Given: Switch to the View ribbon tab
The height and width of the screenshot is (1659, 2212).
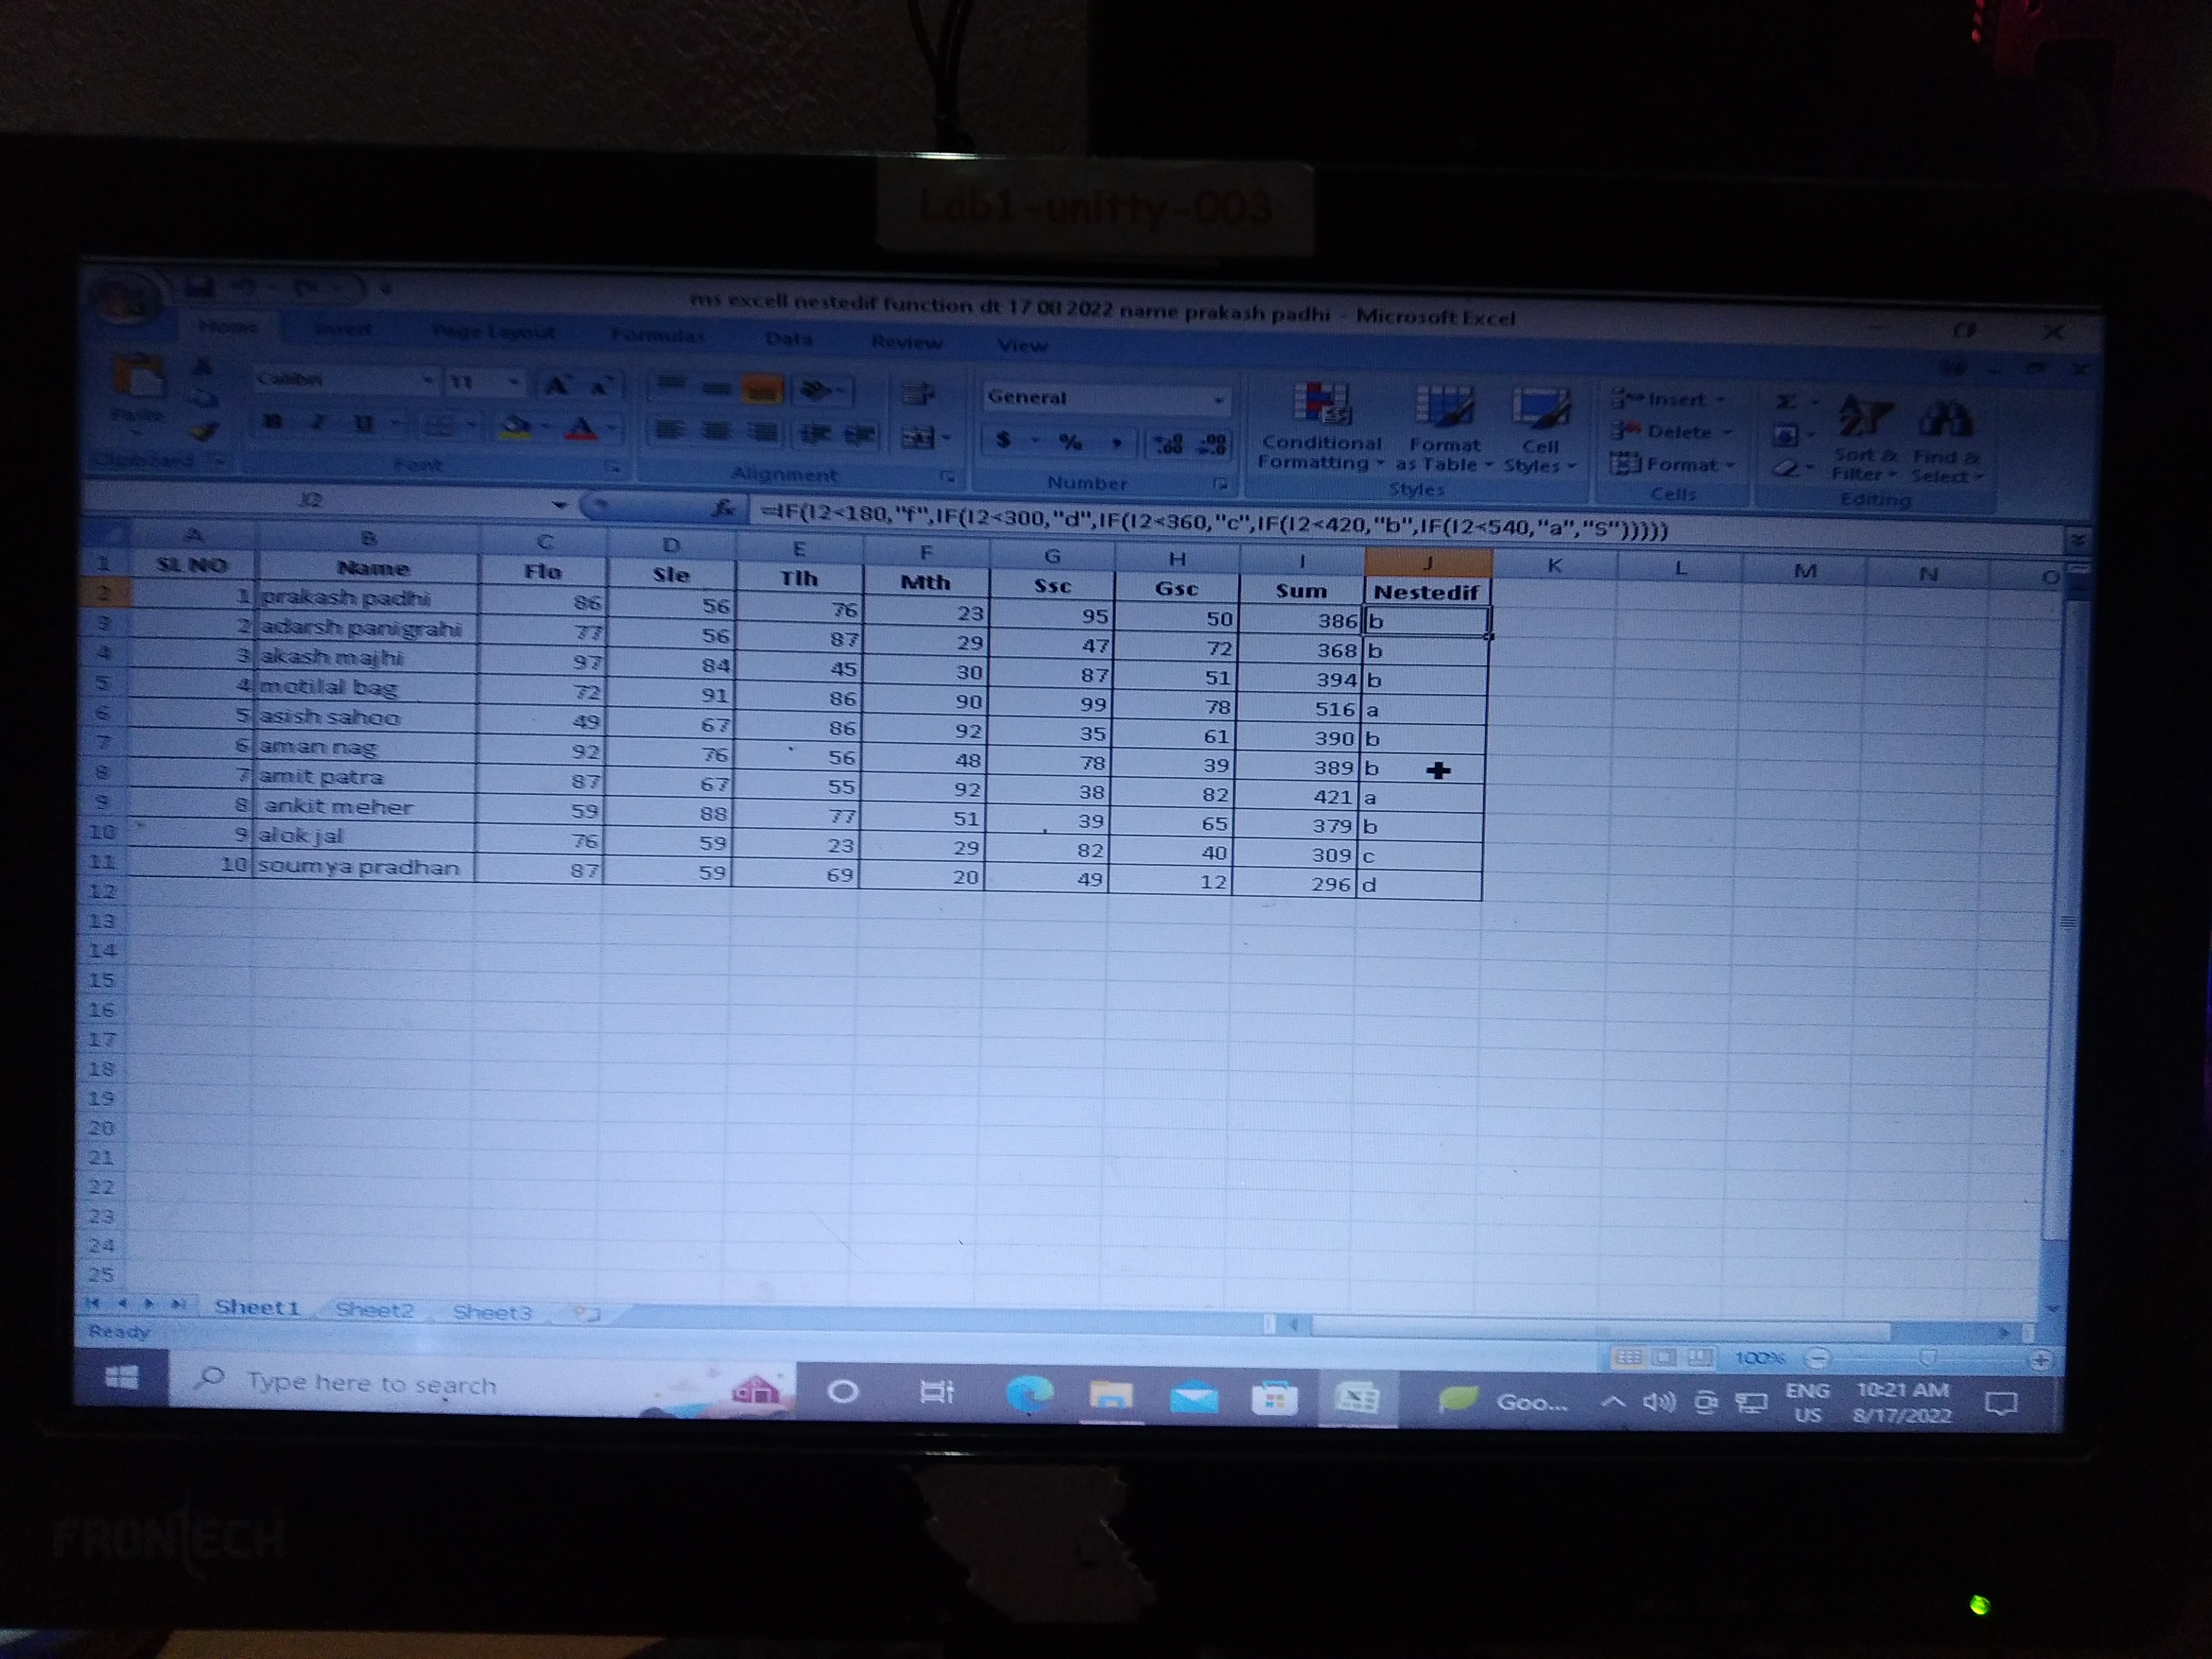Looking at the screenshot, I should point(1021,345).
